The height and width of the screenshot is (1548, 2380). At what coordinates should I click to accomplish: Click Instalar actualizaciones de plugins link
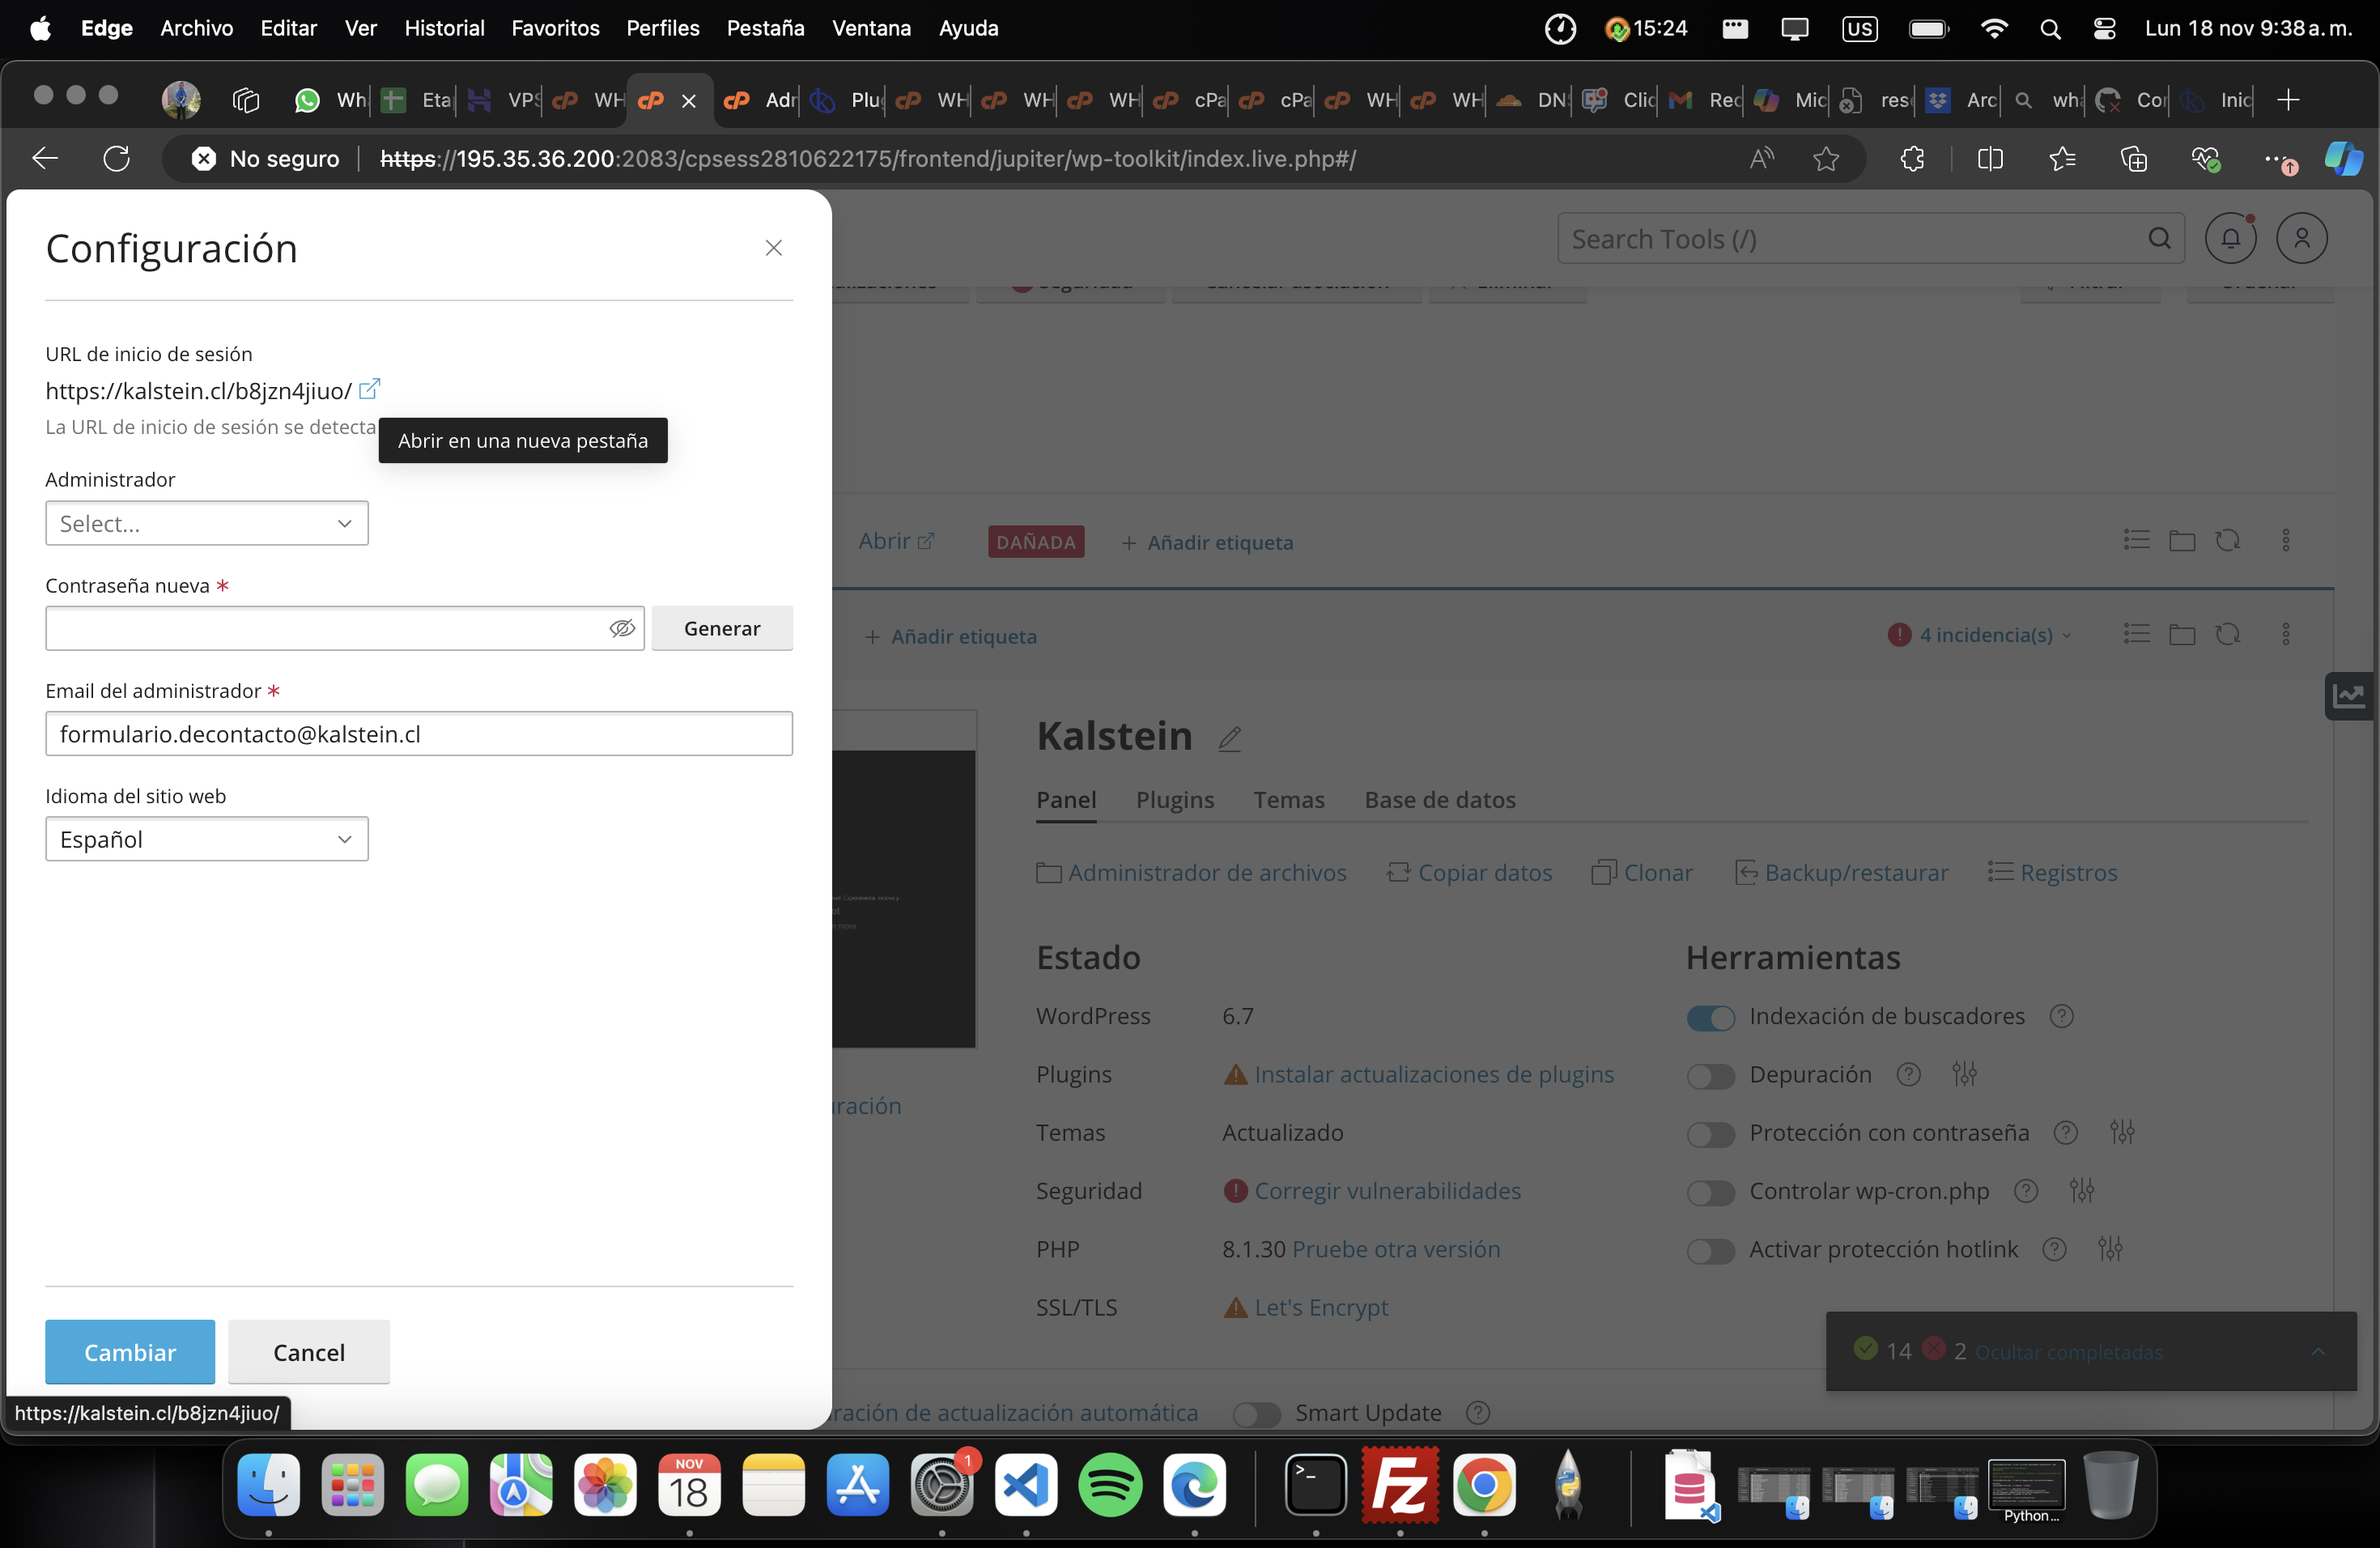click(1434, 1074)
